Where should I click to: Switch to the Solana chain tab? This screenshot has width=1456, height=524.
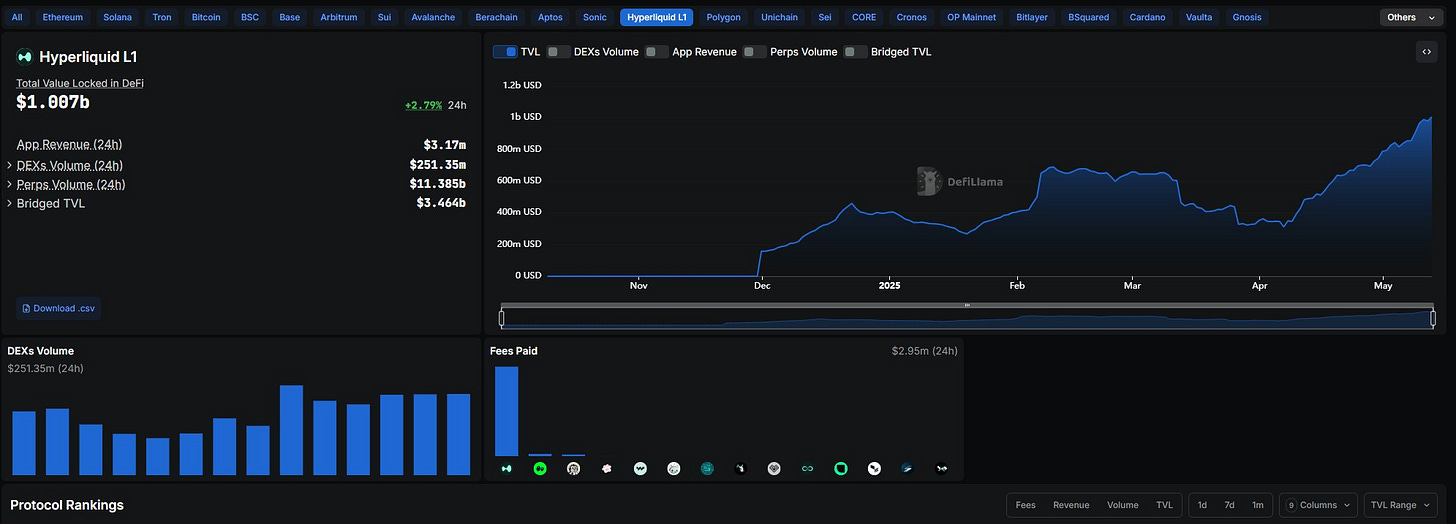coord(118,17)
